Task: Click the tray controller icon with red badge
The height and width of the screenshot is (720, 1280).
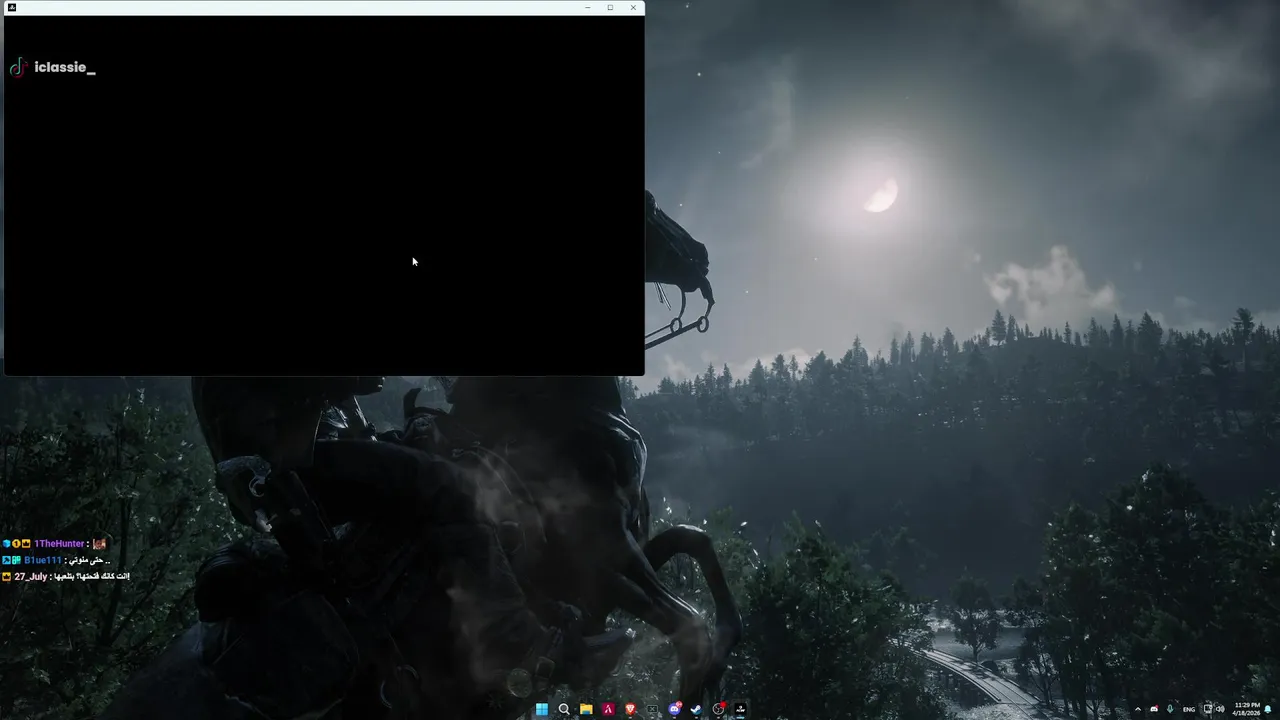Action: [x=1154, y=709]
